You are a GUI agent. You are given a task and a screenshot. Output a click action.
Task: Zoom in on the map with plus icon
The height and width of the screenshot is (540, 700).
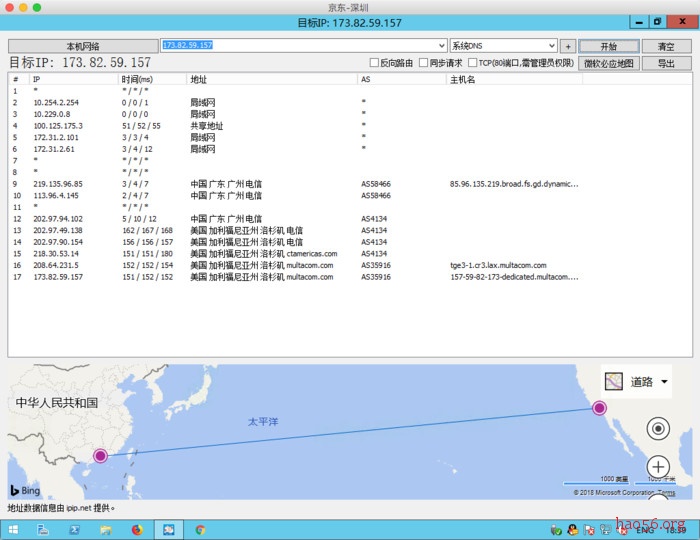click(x=658, y=467)
